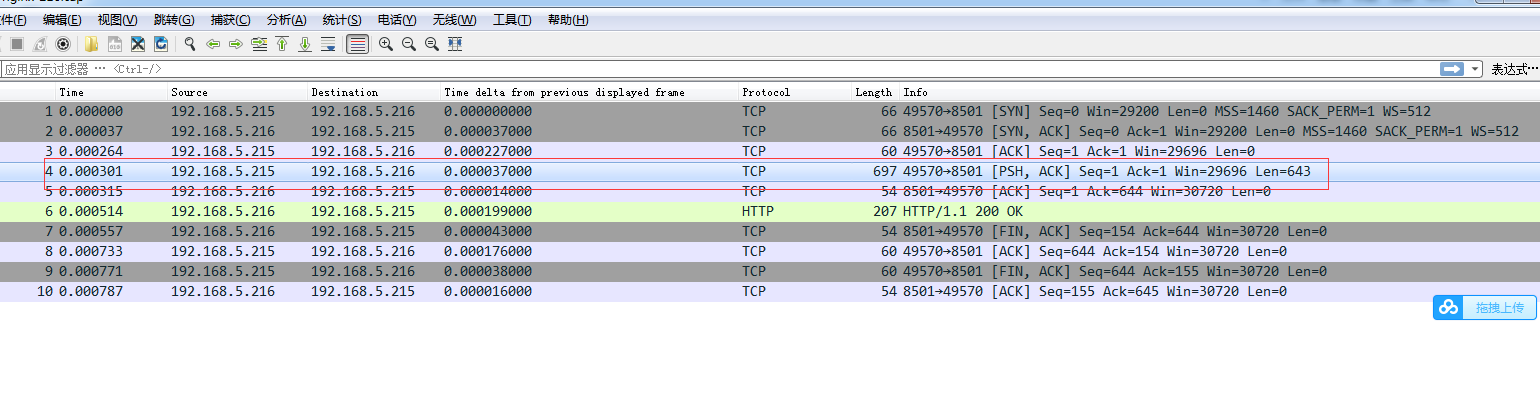The height and width of the screenshot is (395, 1540).
Task: Open the 编辑(E) menu
Action: point(63,20)
